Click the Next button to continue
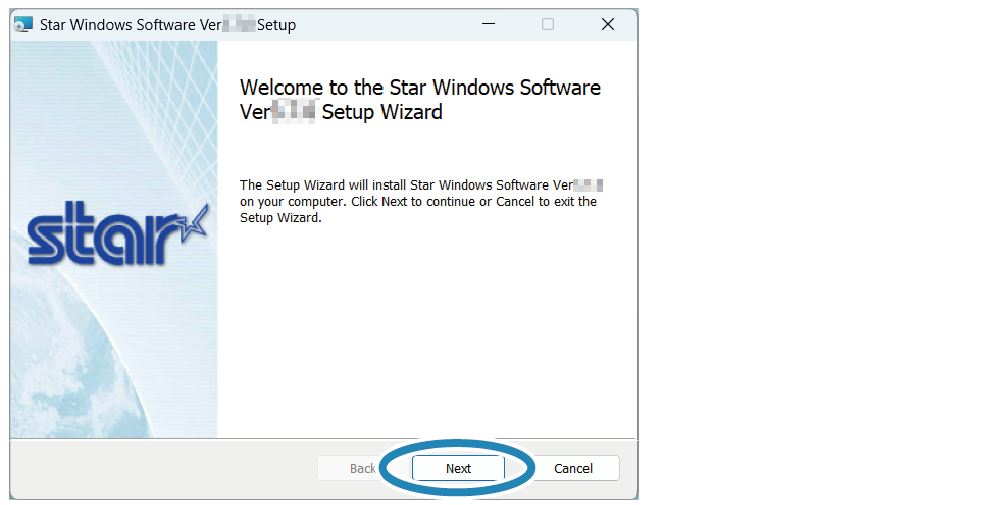Viewport: 1000px width, 505px height. (458, 468)
